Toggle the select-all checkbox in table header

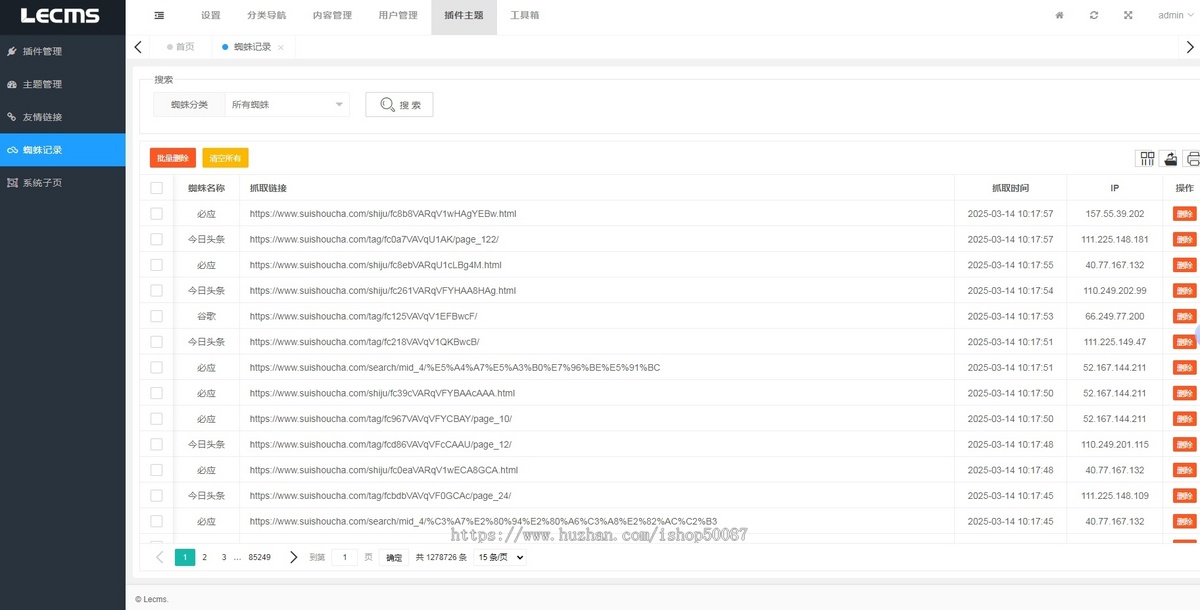(x=156, y=188)
